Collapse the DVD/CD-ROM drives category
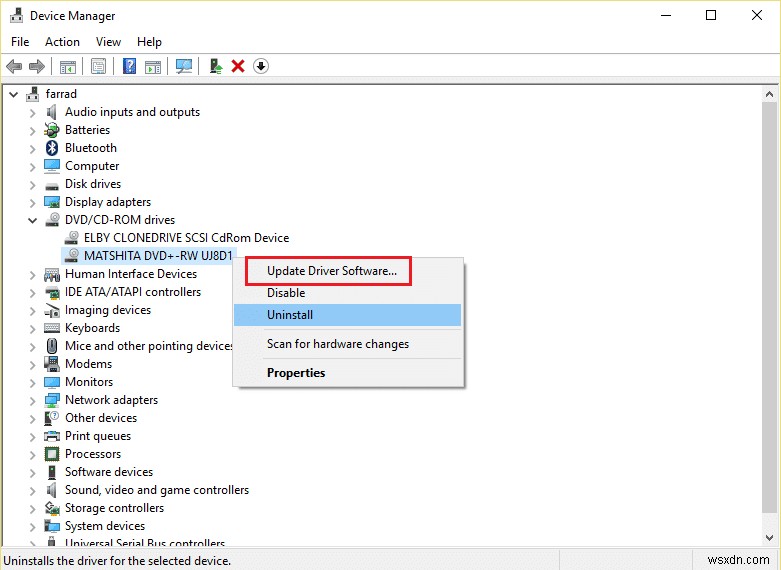The image size is (781, 570). (x=32, y=220)
